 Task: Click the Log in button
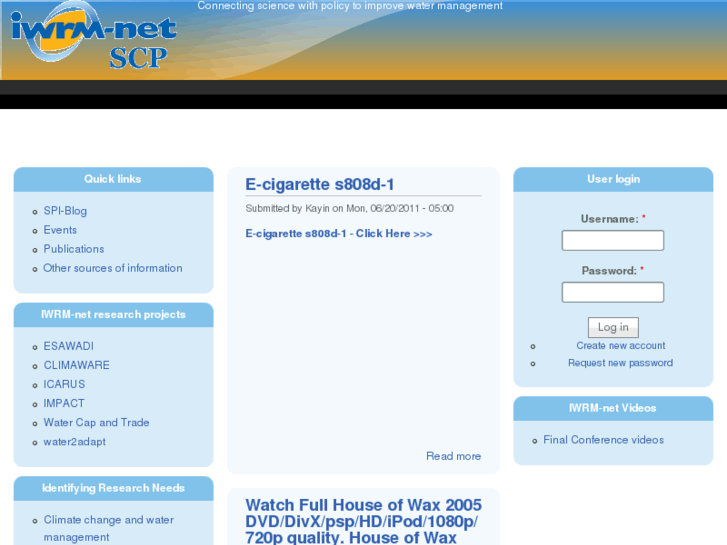[613, 327]
